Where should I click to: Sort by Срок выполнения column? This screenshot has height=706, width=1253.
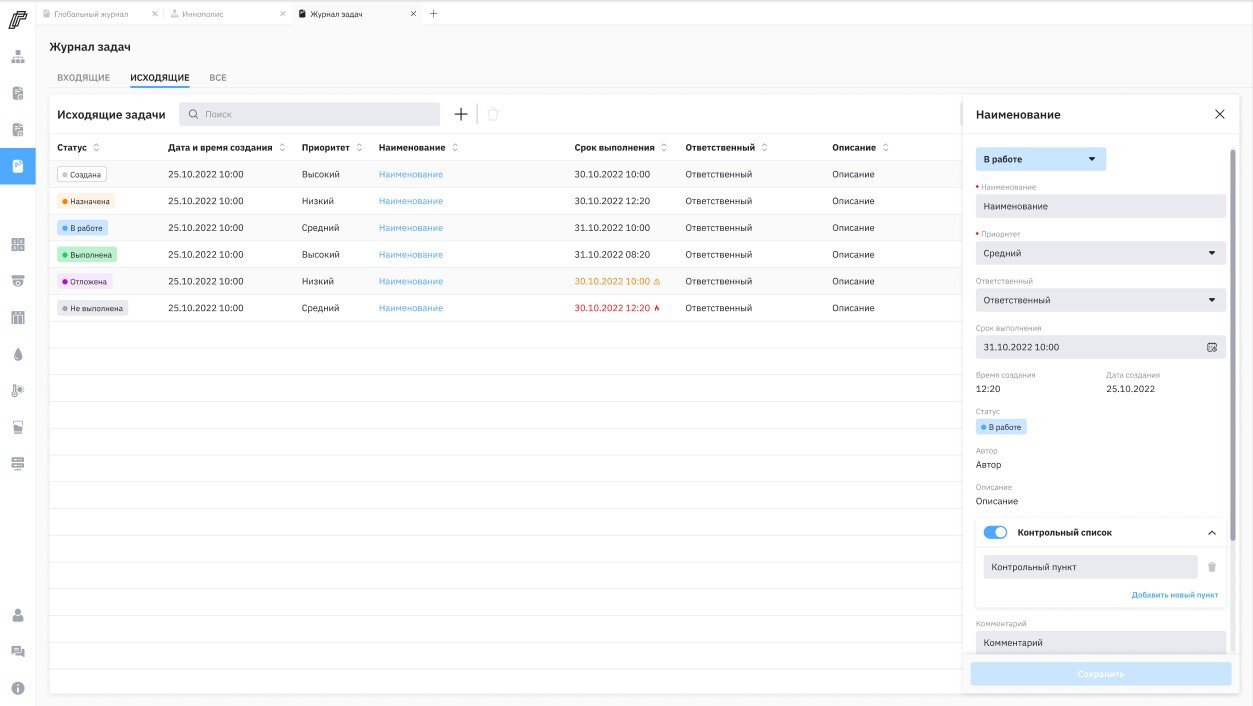pos(664,148)
